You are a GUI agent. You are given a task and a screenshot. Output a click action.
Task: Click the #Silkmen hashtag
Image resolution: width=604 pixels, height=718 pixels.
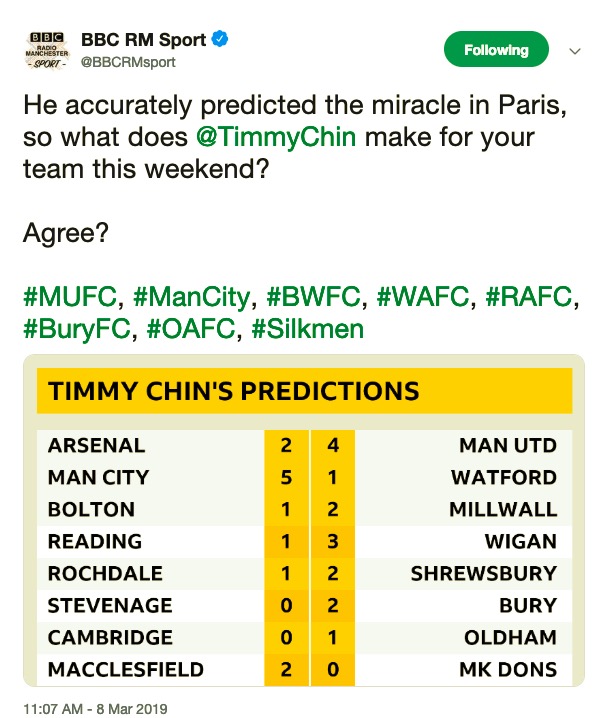pyautogui.click(x=309, y=329)
